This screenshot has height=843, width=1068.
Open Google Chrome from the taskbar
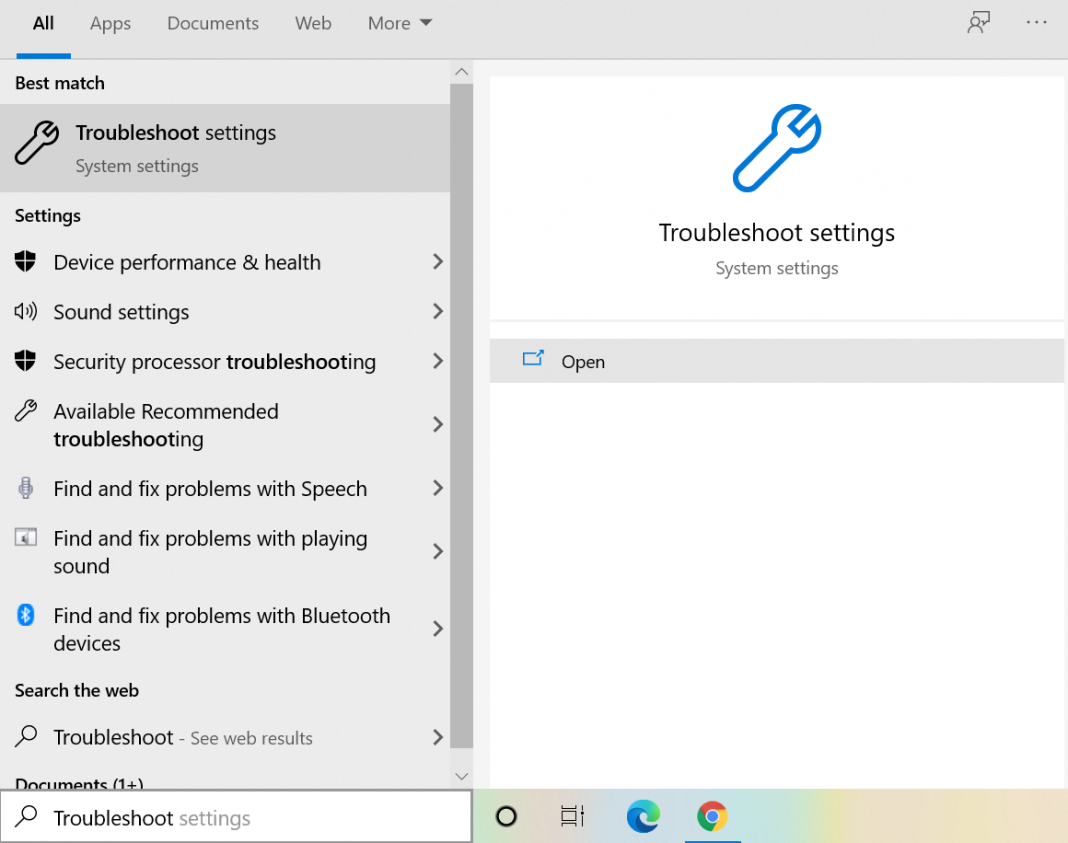click(x=712, y=816)
